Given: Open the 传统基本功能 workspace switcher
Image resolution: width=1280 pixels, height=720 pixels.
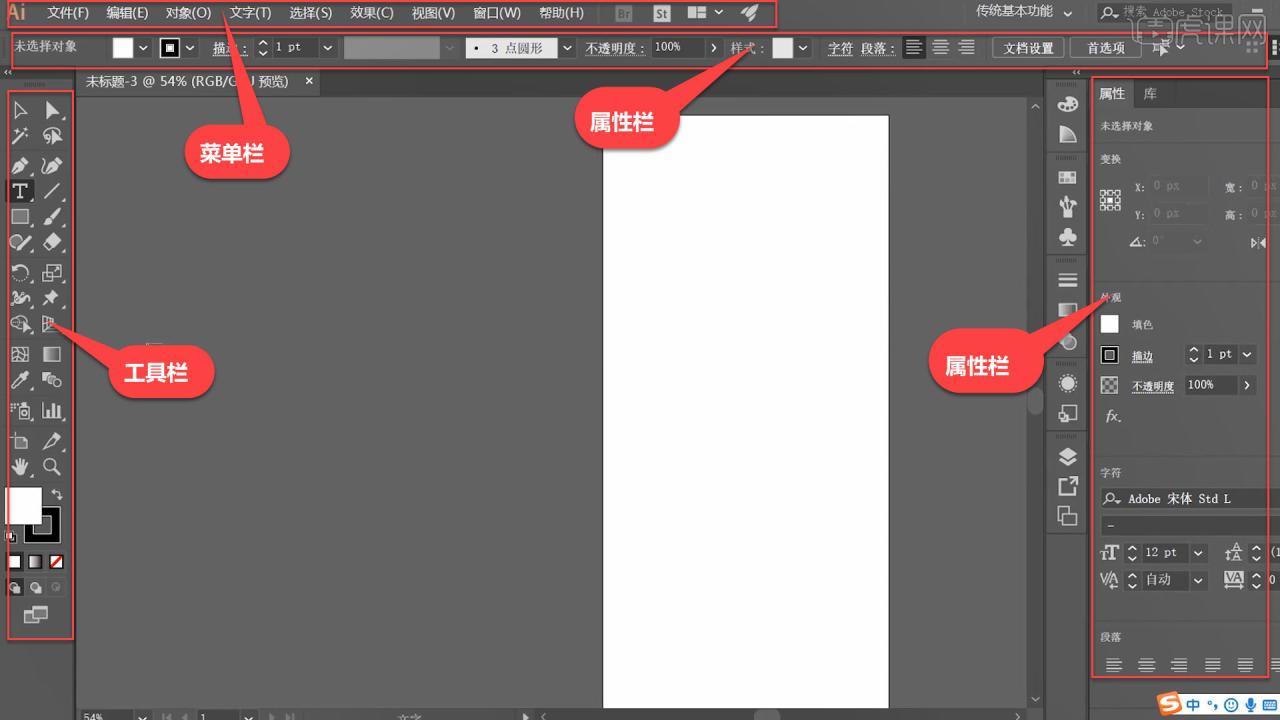Looking at the screenshot, I should pos(1025,13).
